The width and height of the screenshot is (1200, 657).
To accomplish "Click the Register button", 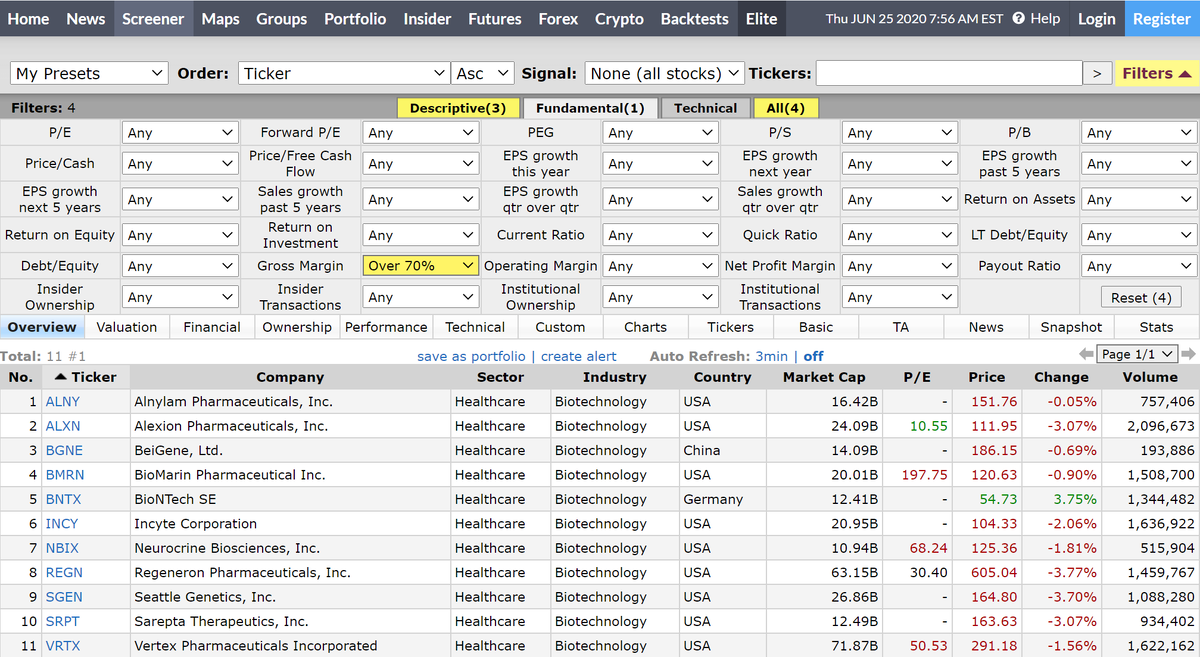I will pos(1162,19).
